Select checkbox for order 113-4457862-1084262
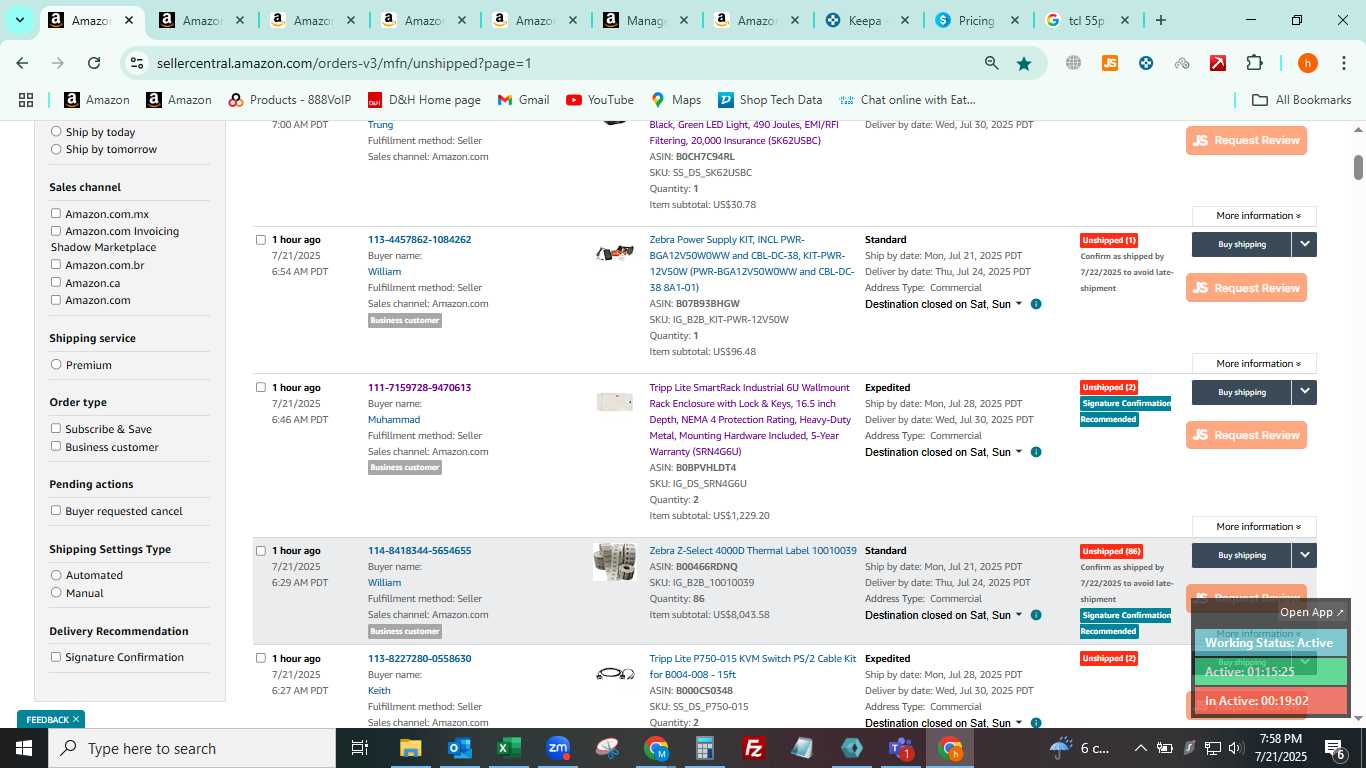 [261, 240]
